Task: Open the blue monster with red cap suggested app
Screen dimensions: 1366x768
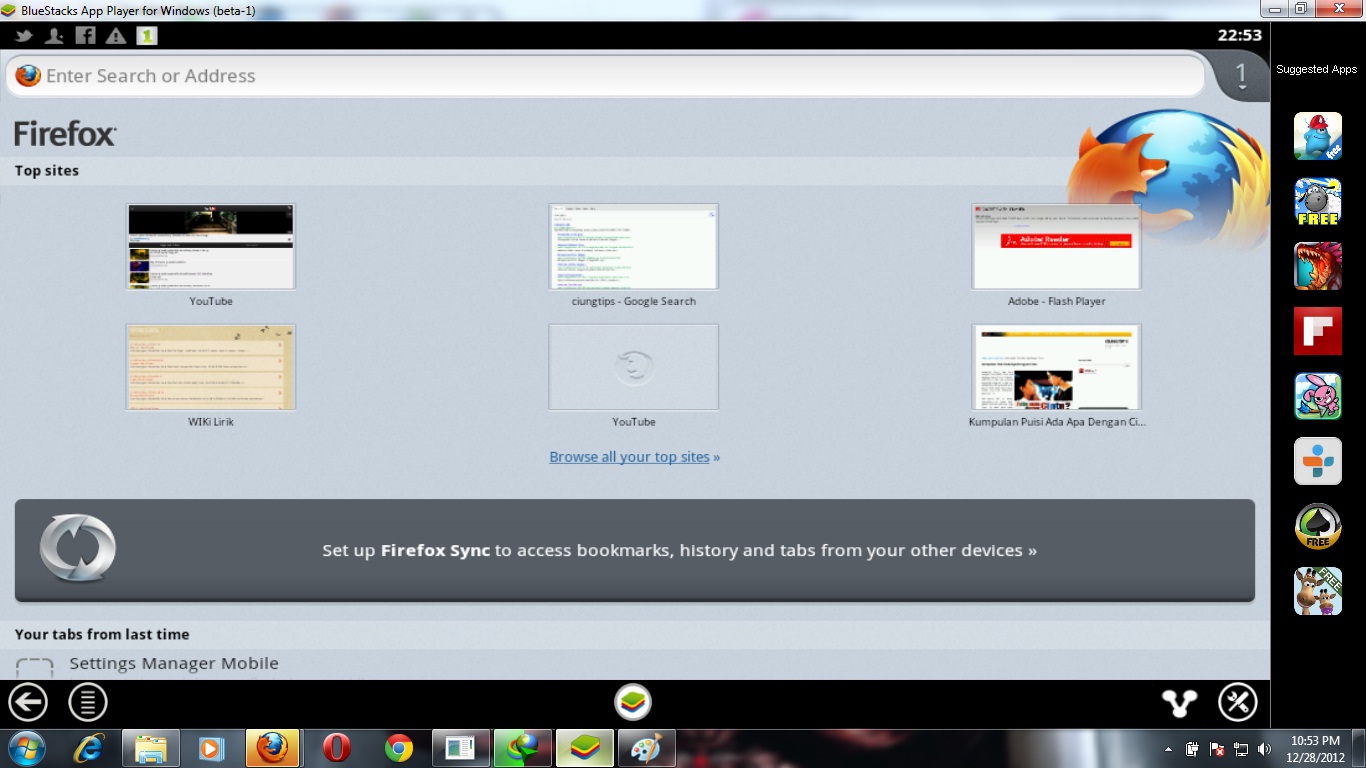Action: 1318,136
